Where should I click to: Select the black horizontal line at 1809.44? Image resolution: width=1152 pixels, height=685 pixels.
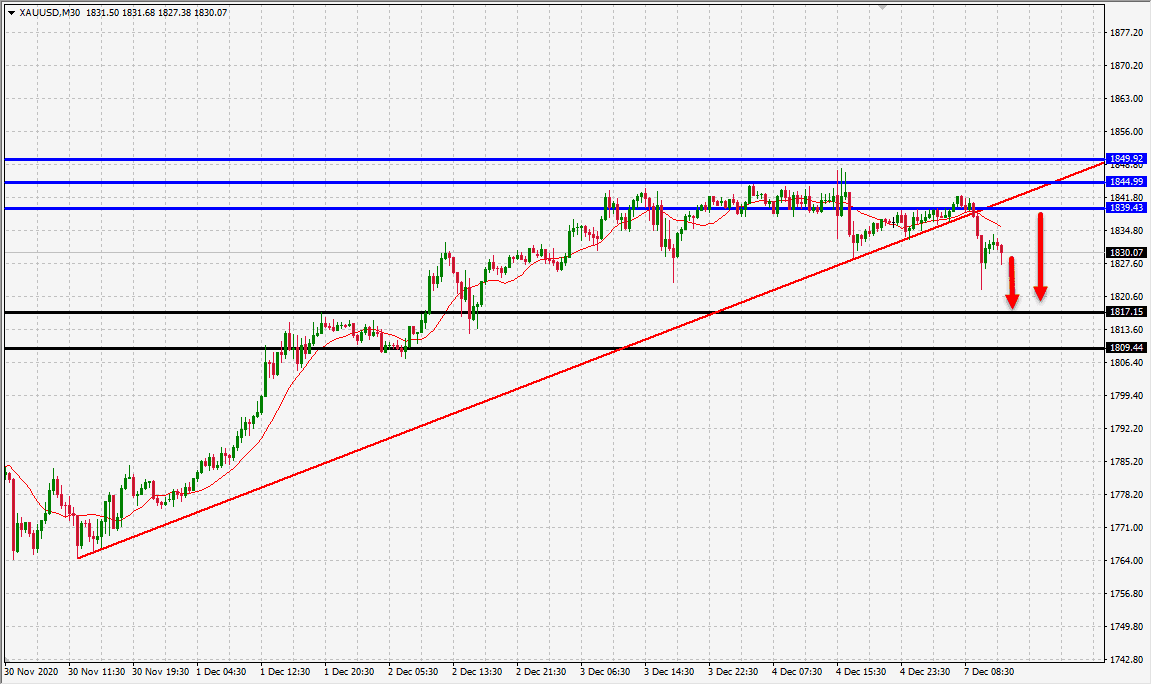click(x=555, y=348)
